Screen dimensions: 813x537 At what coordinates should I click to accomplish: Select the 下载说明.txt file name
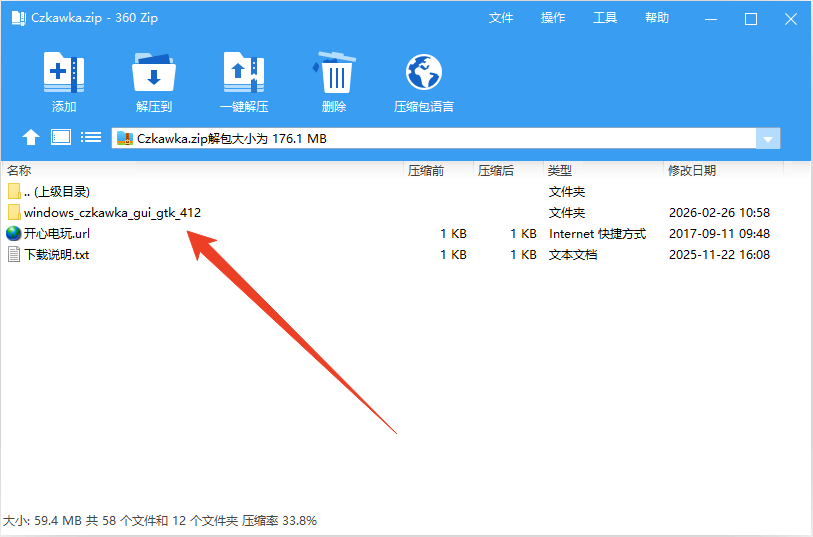pos(57,255)
